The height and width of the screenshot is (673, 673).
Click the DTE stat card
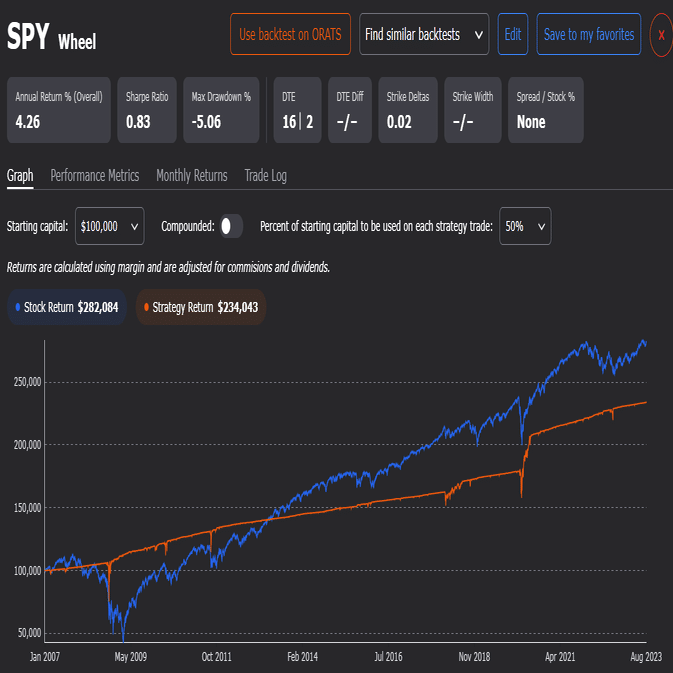tap(297, 110)
